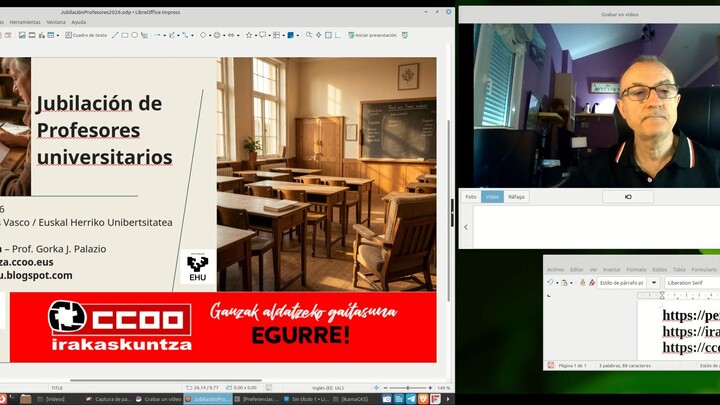Image resolution: width=720 pixels, height=405 pixels.
Task: Click the clone formatting icon in Writer
Action: pos(583,283)
